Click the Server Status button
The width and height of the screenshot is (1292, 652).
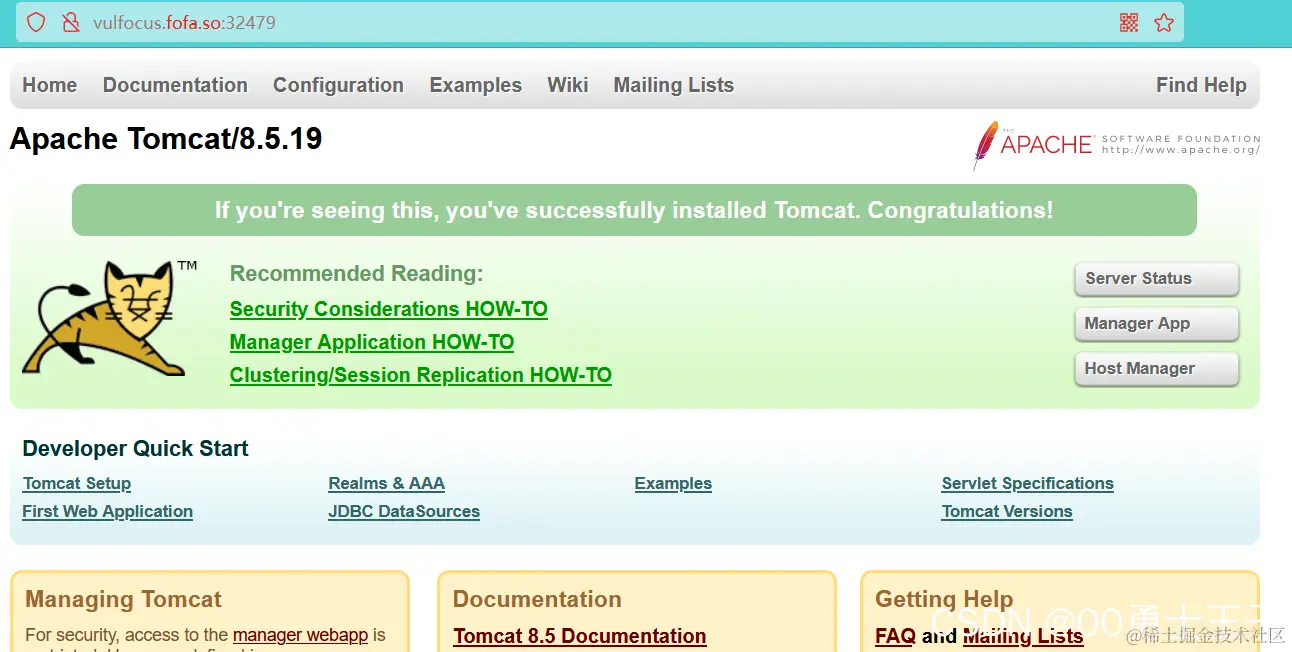click(x=1156, y=279)
